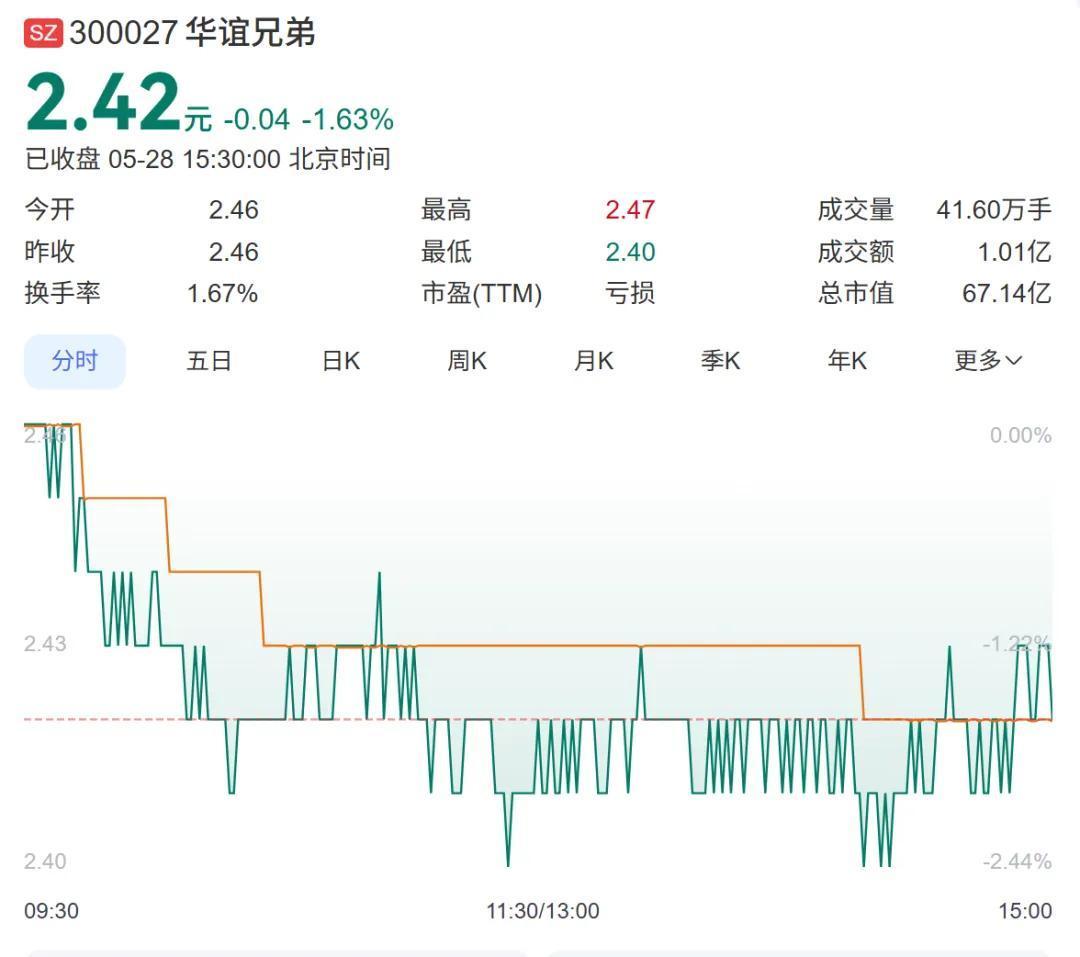Viewport: 1080px width, 957px height.
Task: Switch to the 五日 five-day tab
Action: [x=209, y=361]
